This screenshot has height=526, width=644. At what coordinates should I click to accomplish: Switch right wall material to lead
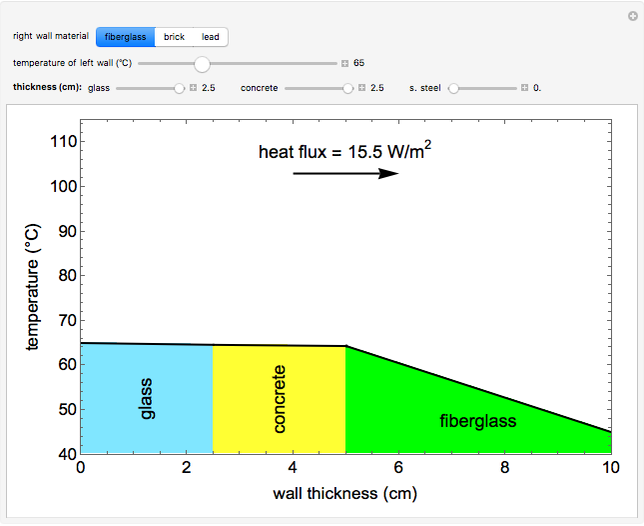click(210, 37)
